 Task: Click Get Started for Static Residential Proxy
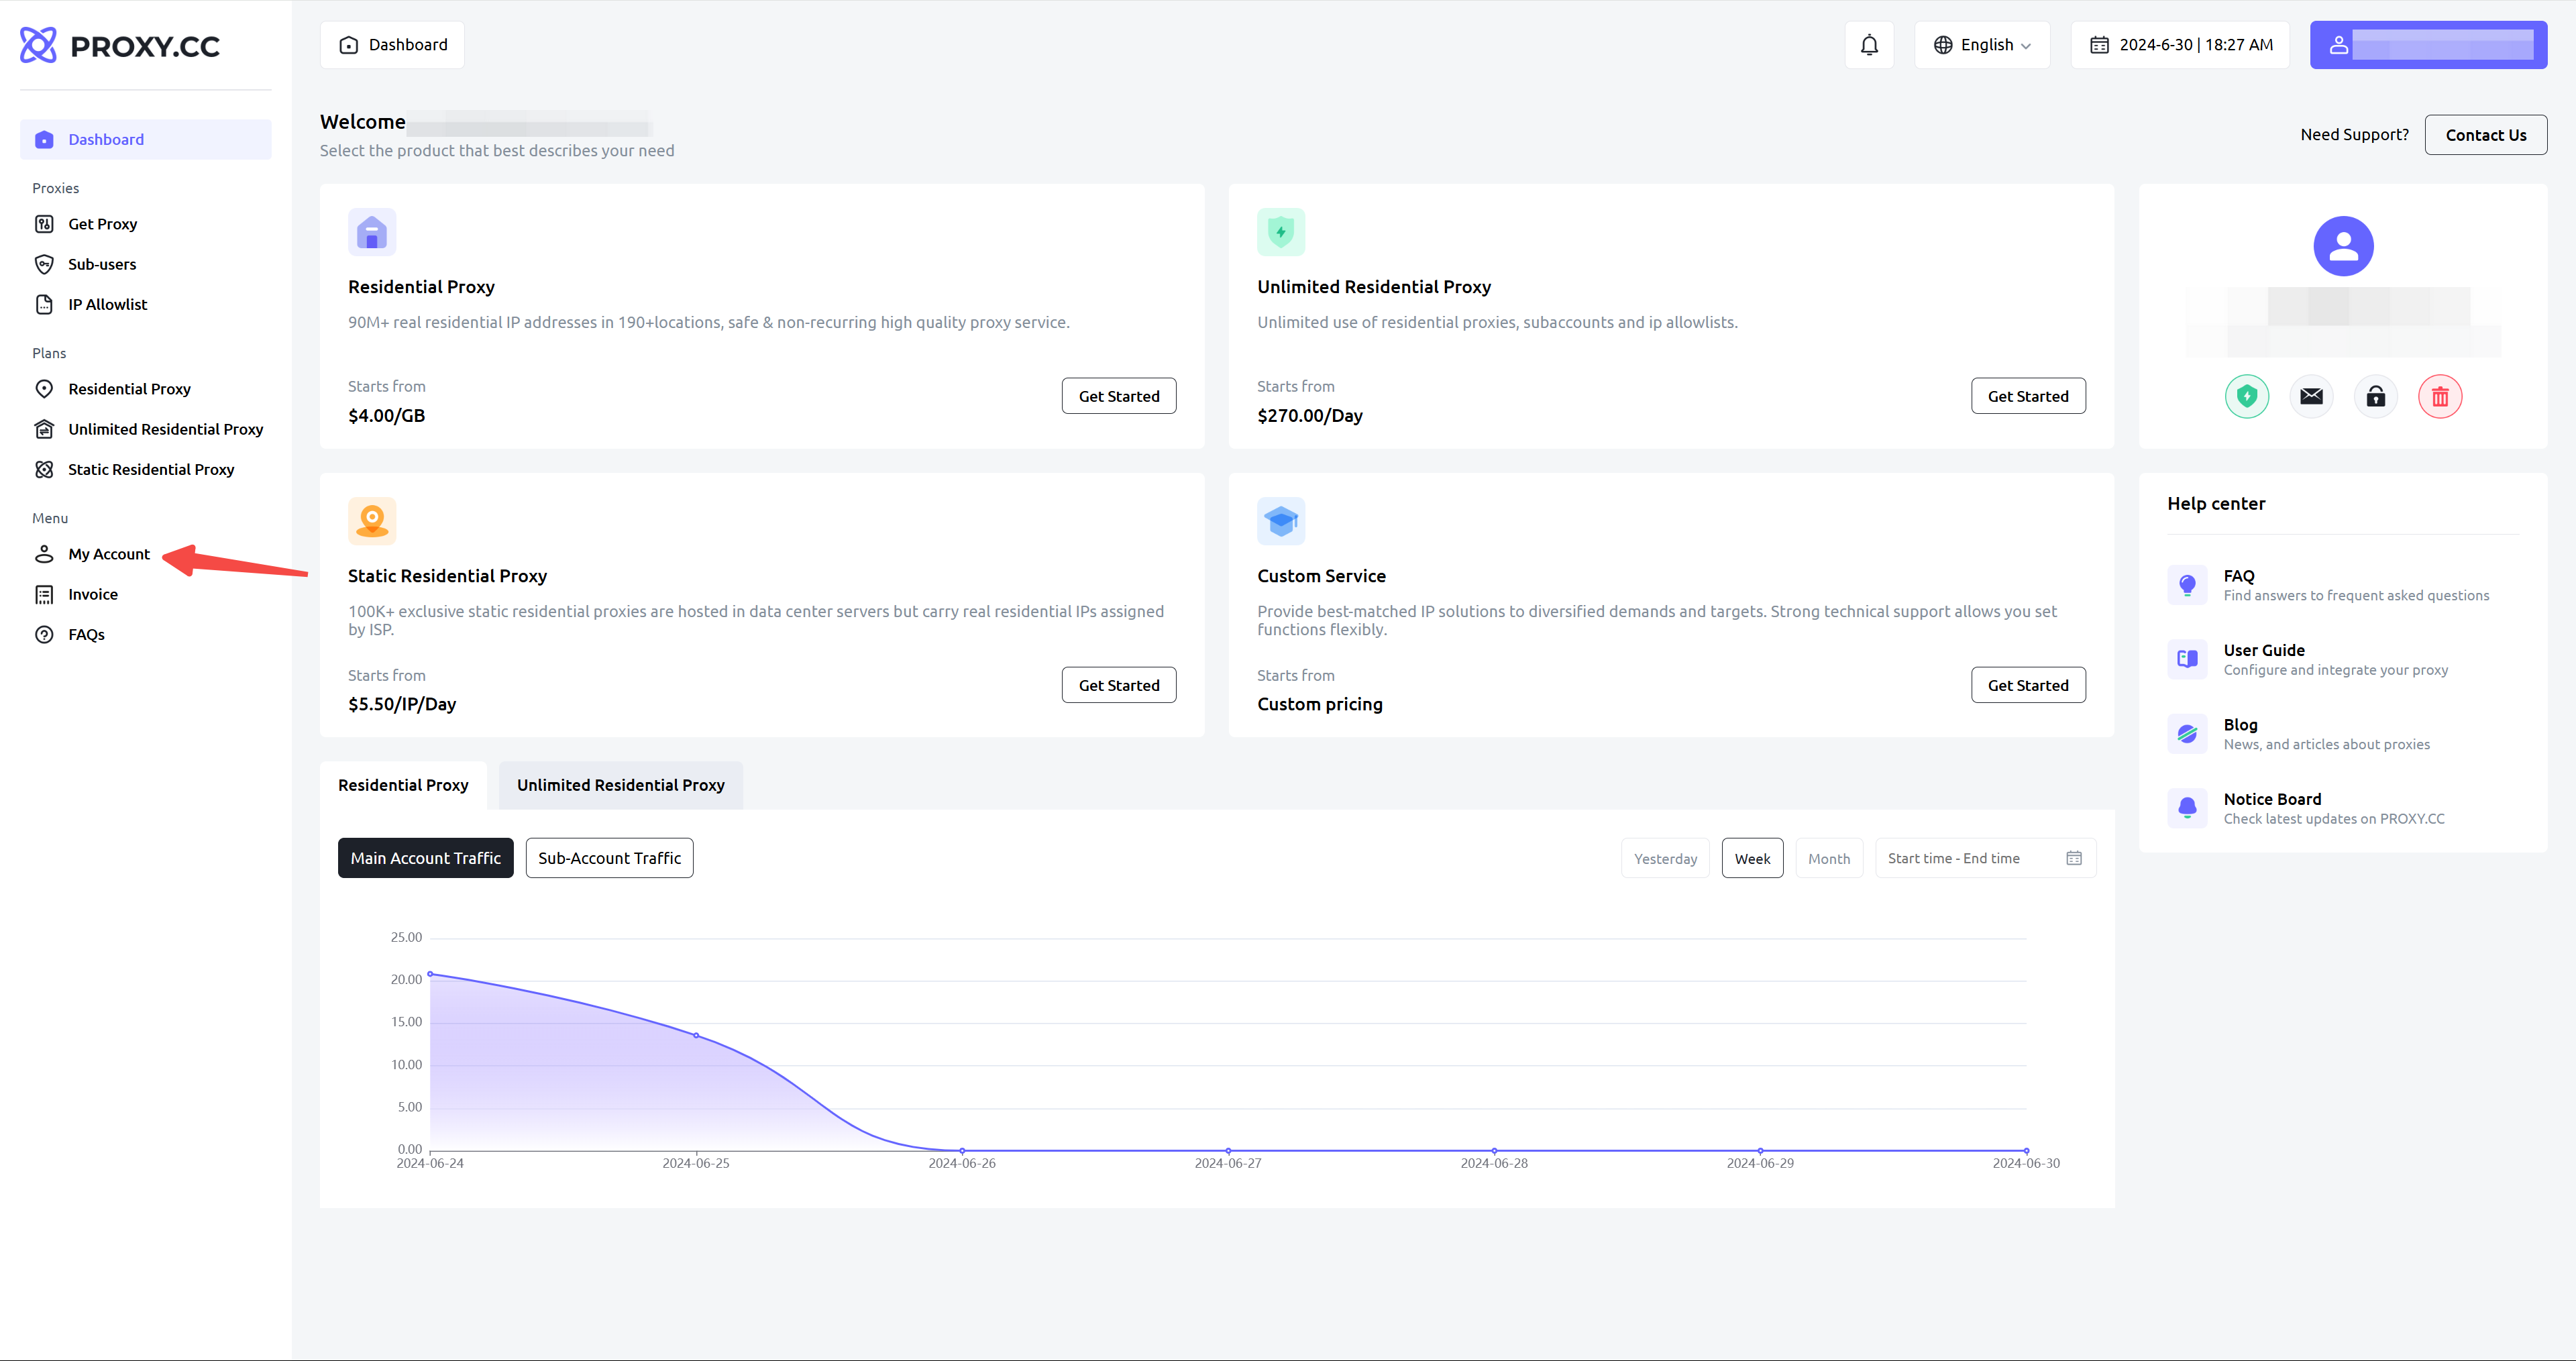(x=1119, y=685)
